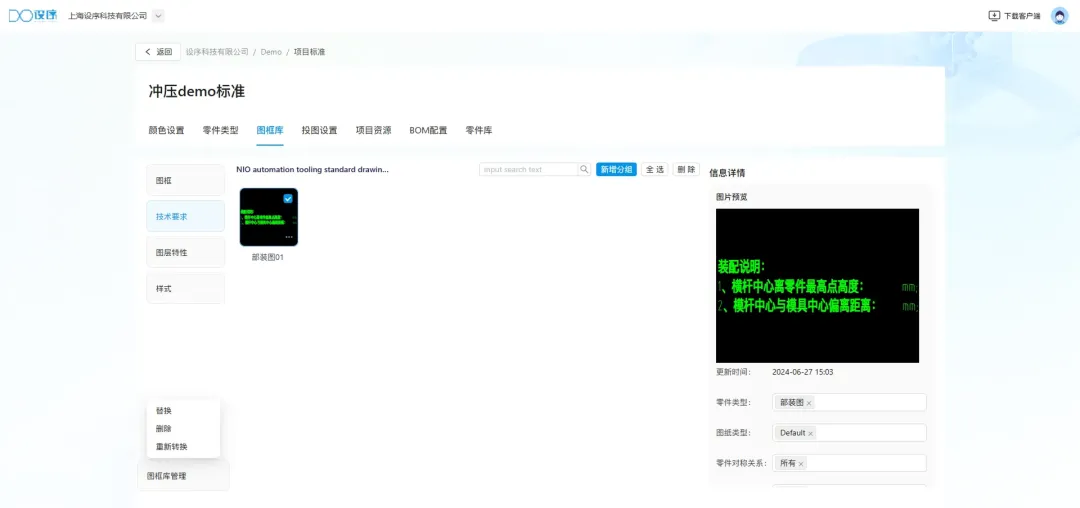Screen dimensions: 1080x508
Task: Select 技术要求 in the side list
Action: pyautogui.click(x=185, y=216)
